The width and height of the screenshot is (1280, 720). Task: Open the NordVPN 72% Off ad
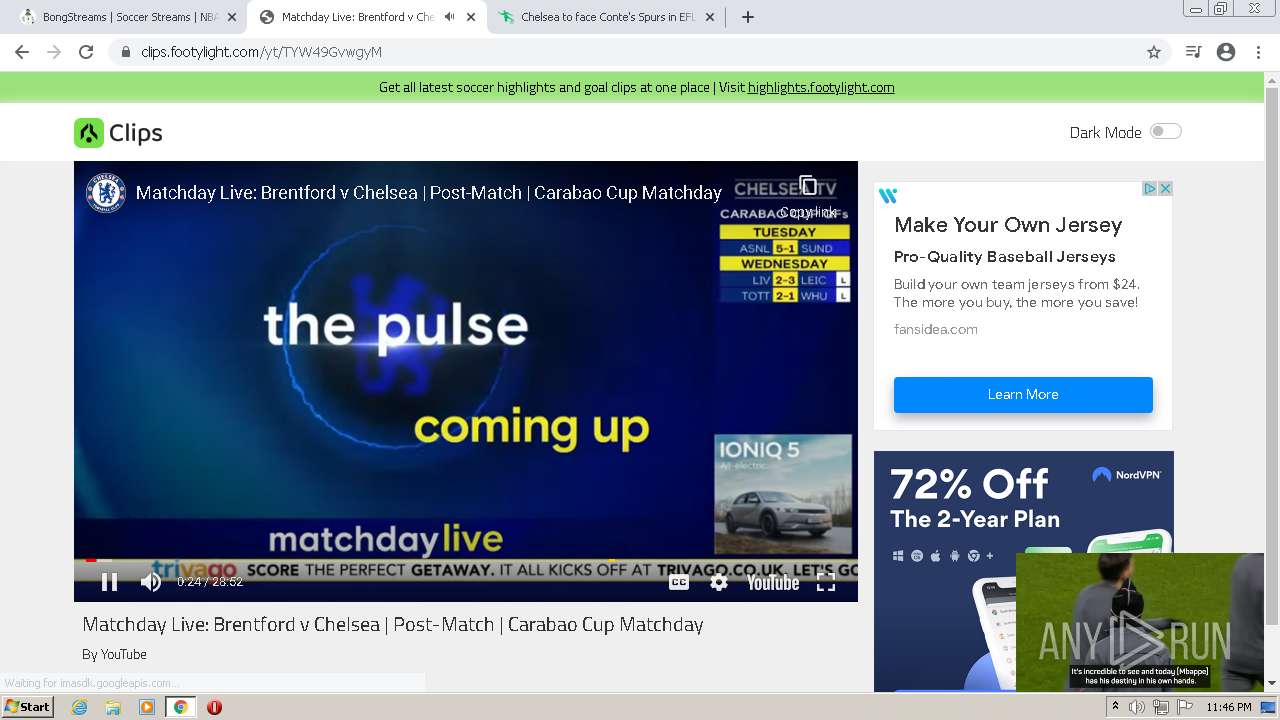point(1024,571)
